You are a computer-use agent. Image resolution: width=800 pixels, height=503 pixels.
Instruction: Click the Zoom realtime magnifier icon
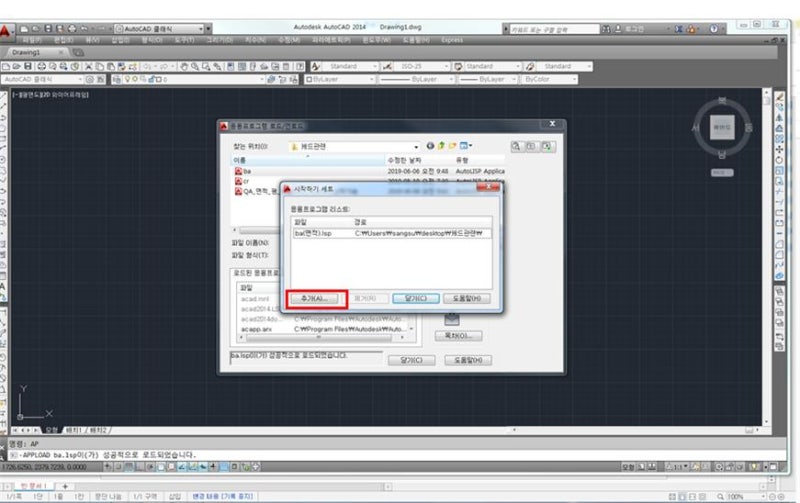[195, 66]
